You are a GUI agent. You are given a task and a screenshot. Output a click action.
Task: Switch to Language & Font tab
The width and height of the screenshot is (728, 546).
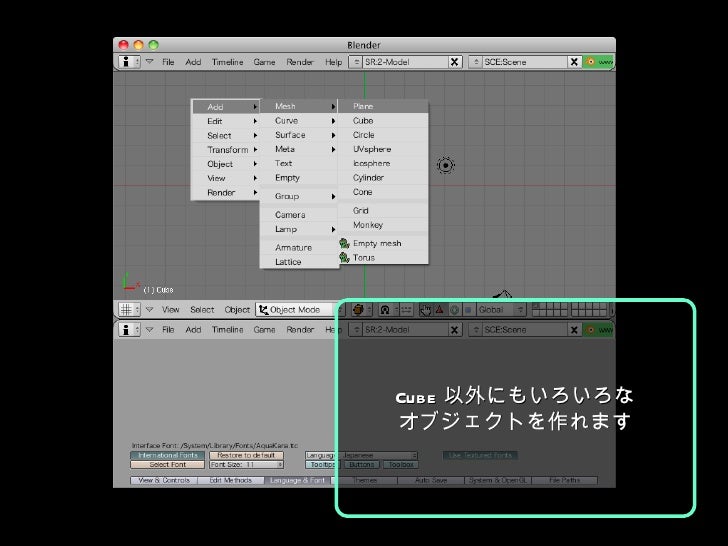tap(298, 480)
